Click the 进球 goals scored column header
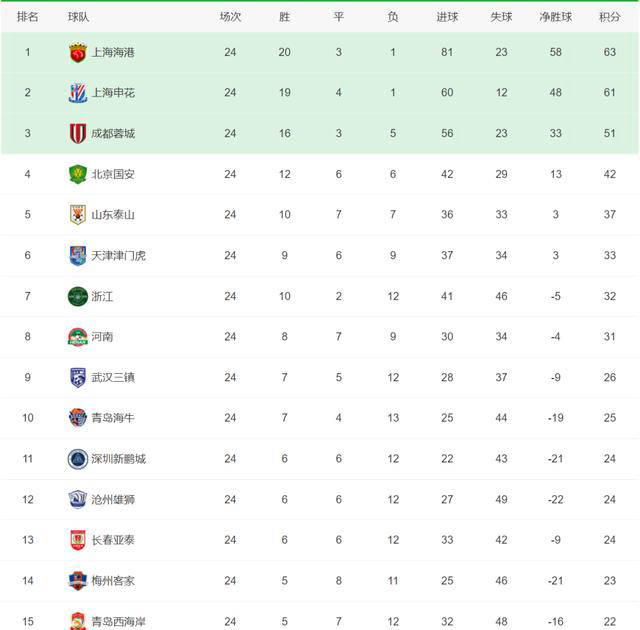Viewport: 640px width, 630px height. pyautogui.click(x=447, y=17)
